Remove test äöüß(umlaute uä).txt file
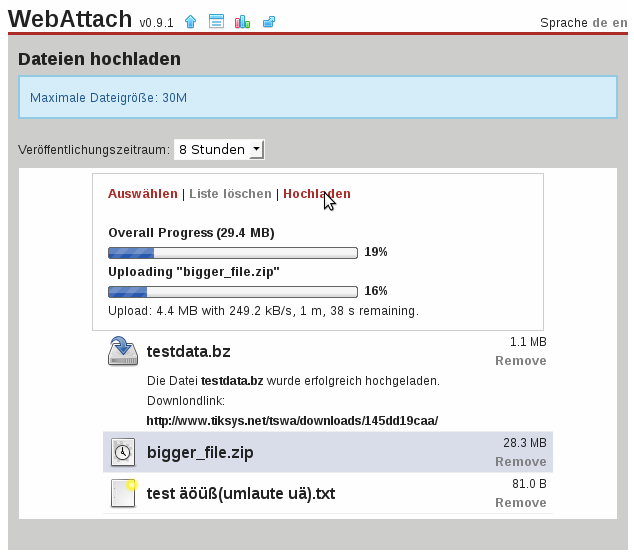634x557 pixels. point(521,502)
